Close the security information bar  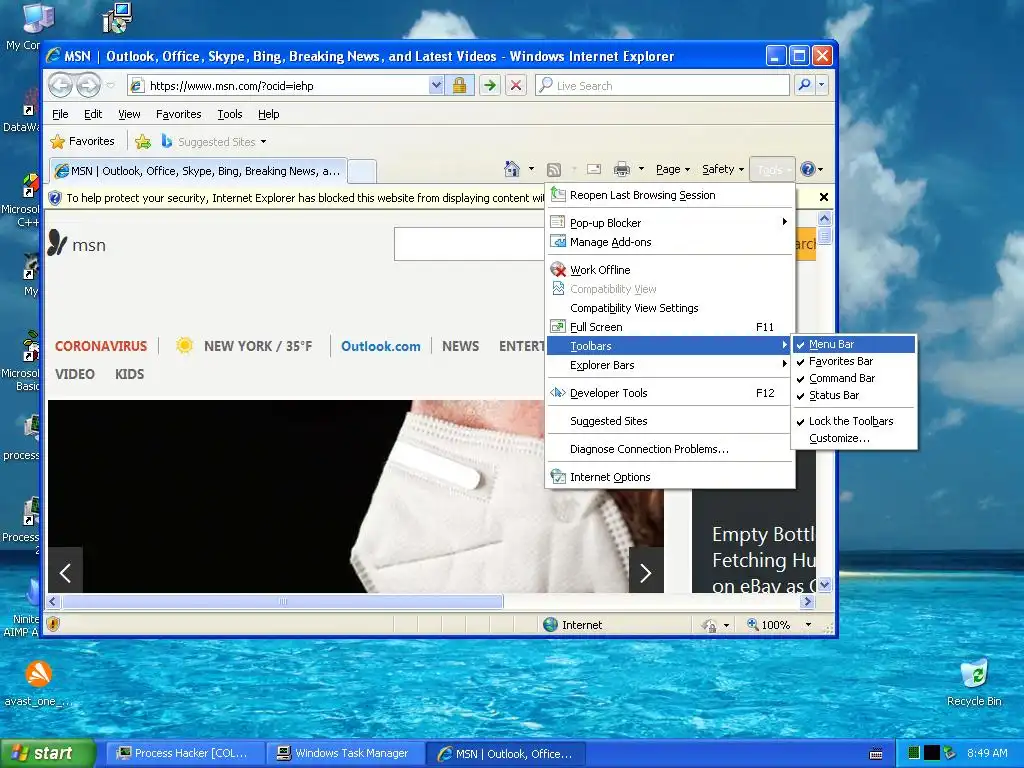[824, 197]
